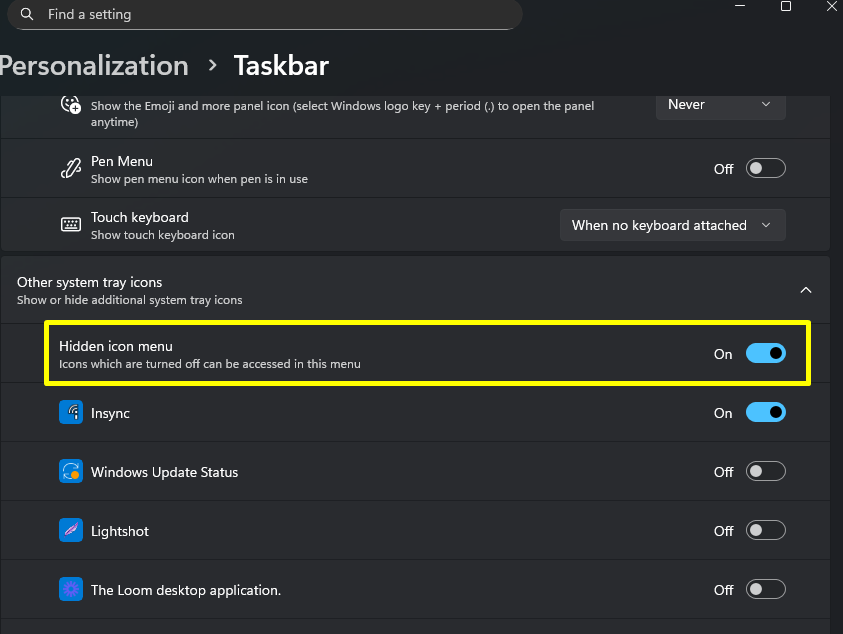Open the Emoji panel 'Never' dropdown
This screenshot has width=843, height=634.
(720, 104)
